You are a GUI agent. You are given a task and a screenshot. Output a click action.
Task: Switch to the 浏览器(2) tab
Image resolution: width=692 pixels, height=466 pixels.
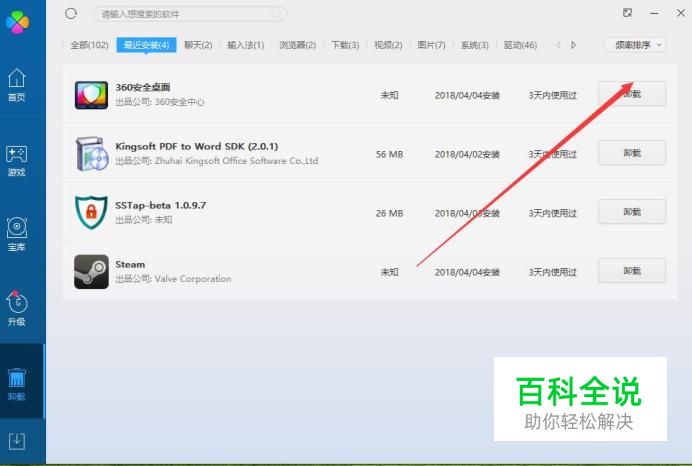pyautogui.click(x=298, y=45)
